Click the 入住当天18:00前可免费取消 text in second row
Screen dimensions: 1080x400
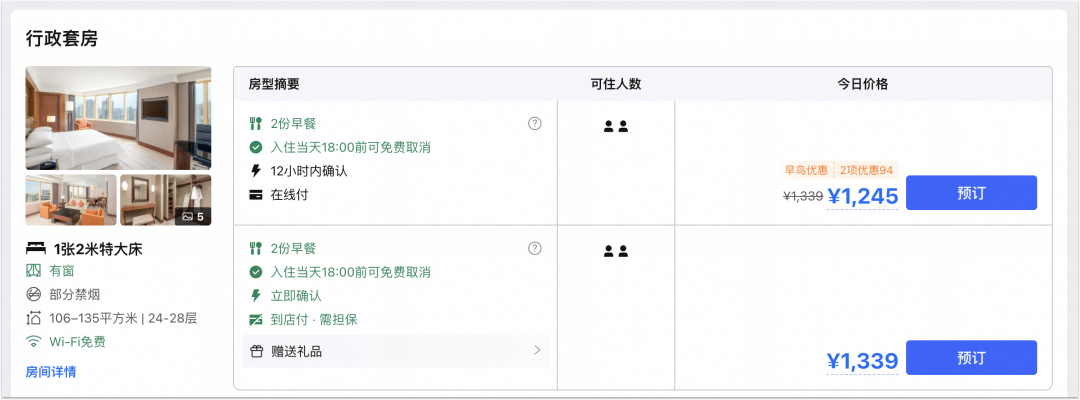tap(351, 272)
